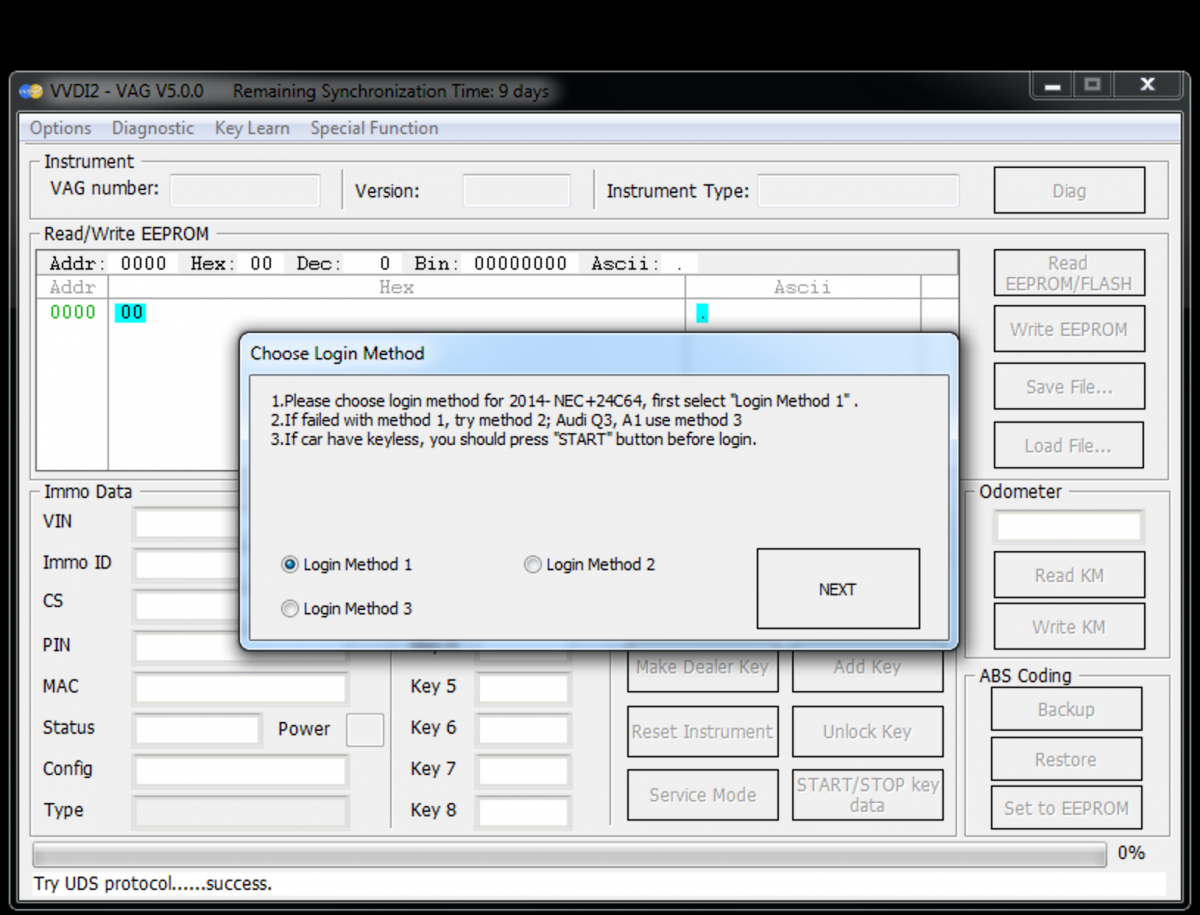Click the Write KM button
The width and height of the screenshot is (1200, 915).
pyautogui.click(x=1069, y=627)
